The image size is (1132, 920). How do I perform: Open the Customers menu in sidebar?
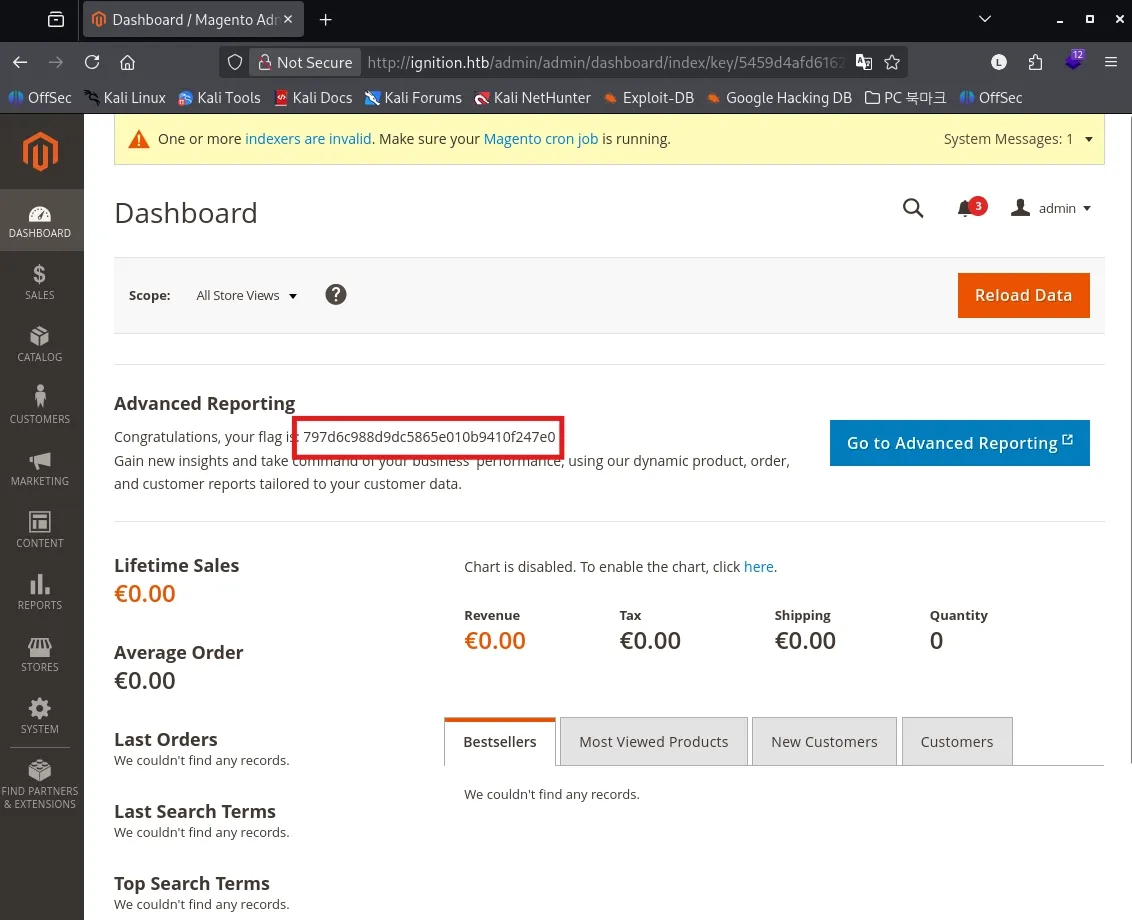(x=40, y=406)
